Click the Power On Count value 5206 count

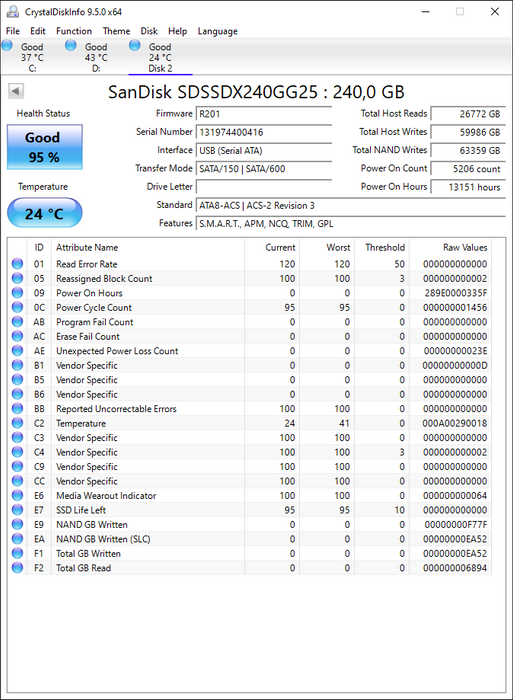click(x=468, y=169)
